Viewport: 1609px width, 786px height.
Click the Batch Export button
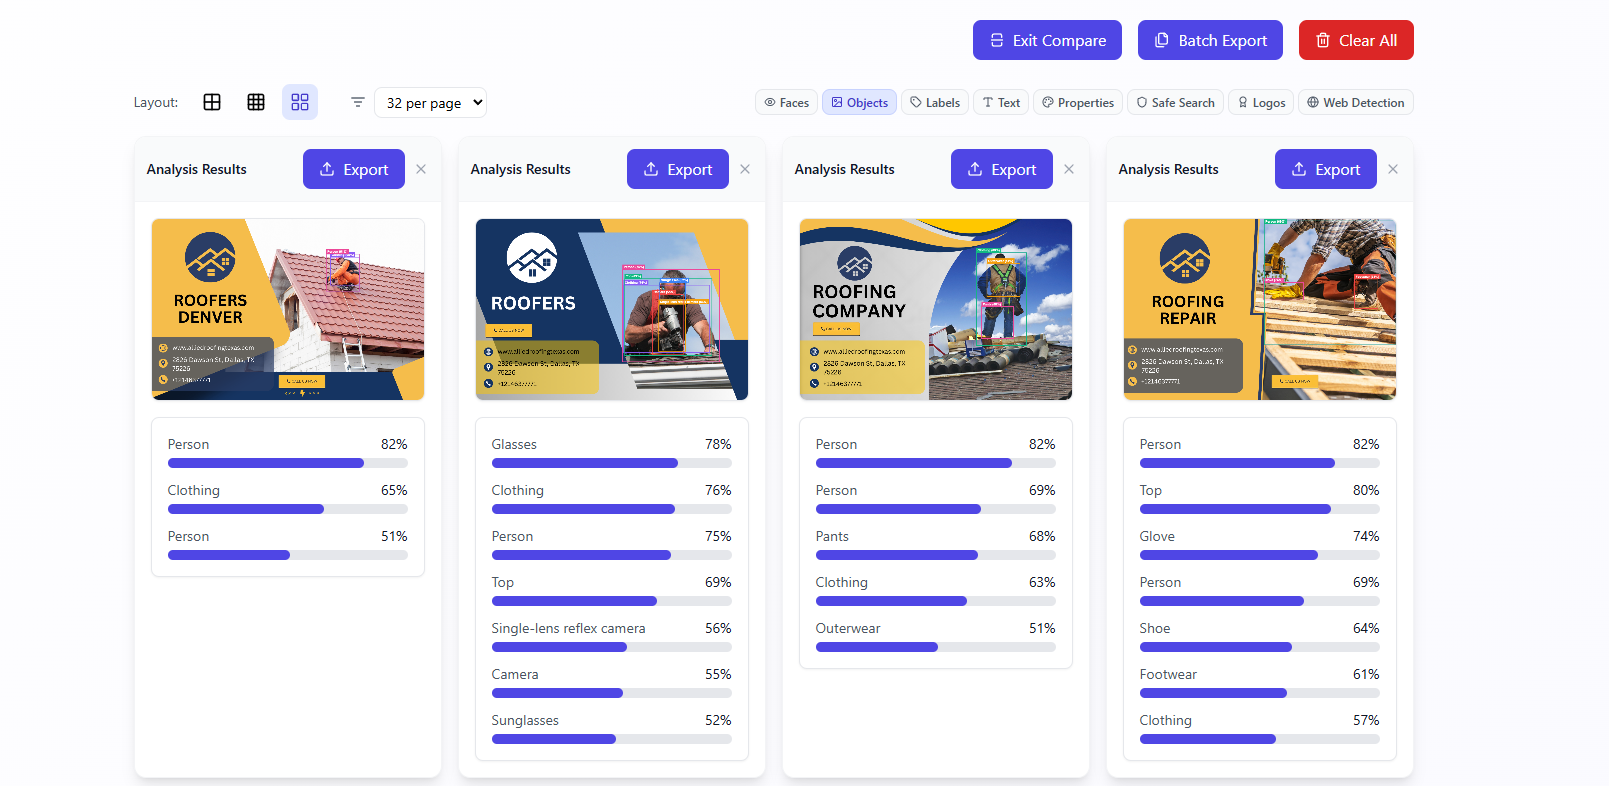pos(1210,40)
